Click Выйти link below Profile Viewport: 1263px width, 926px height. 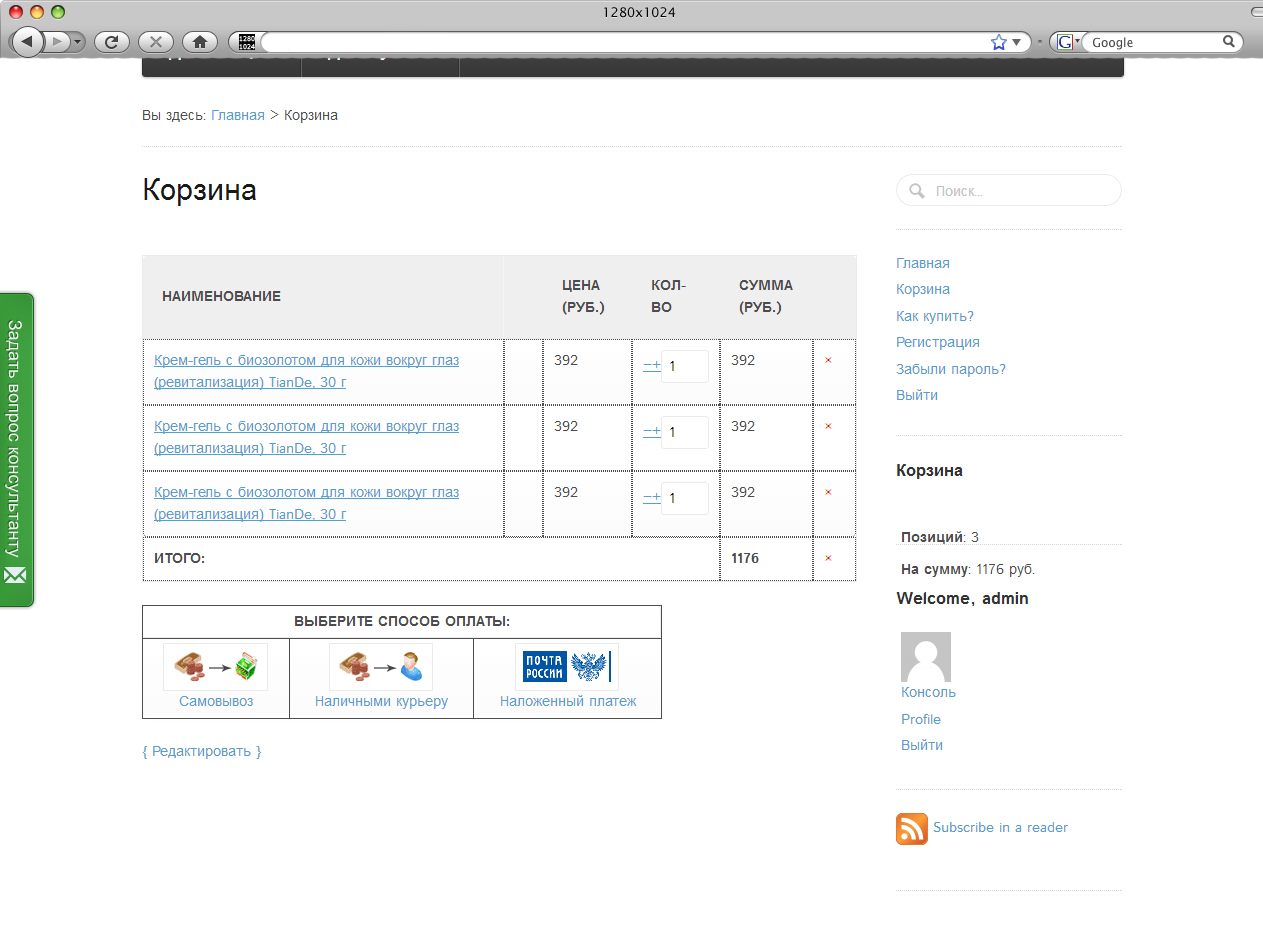click(922, 745)
